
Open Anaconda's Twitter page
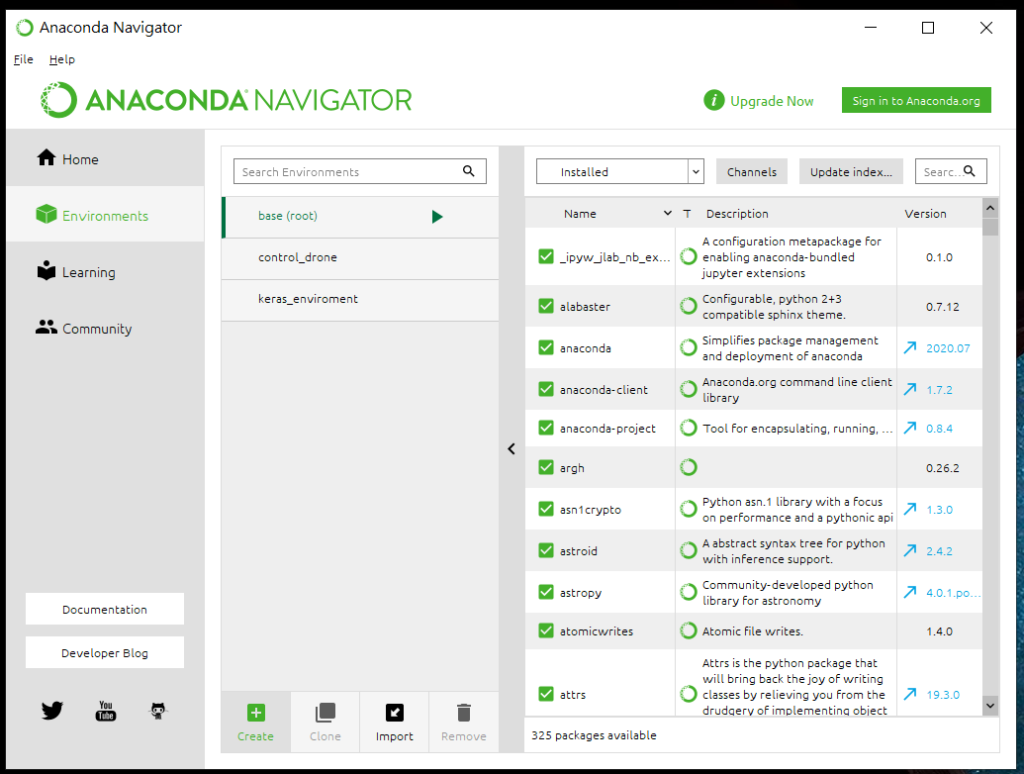tap(51, 711)
